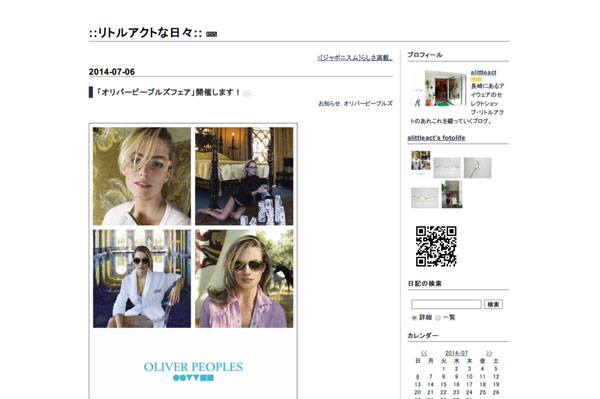Open the alittleact's fotolife link
The image size is (600, 399).
(x=436, y=138)
